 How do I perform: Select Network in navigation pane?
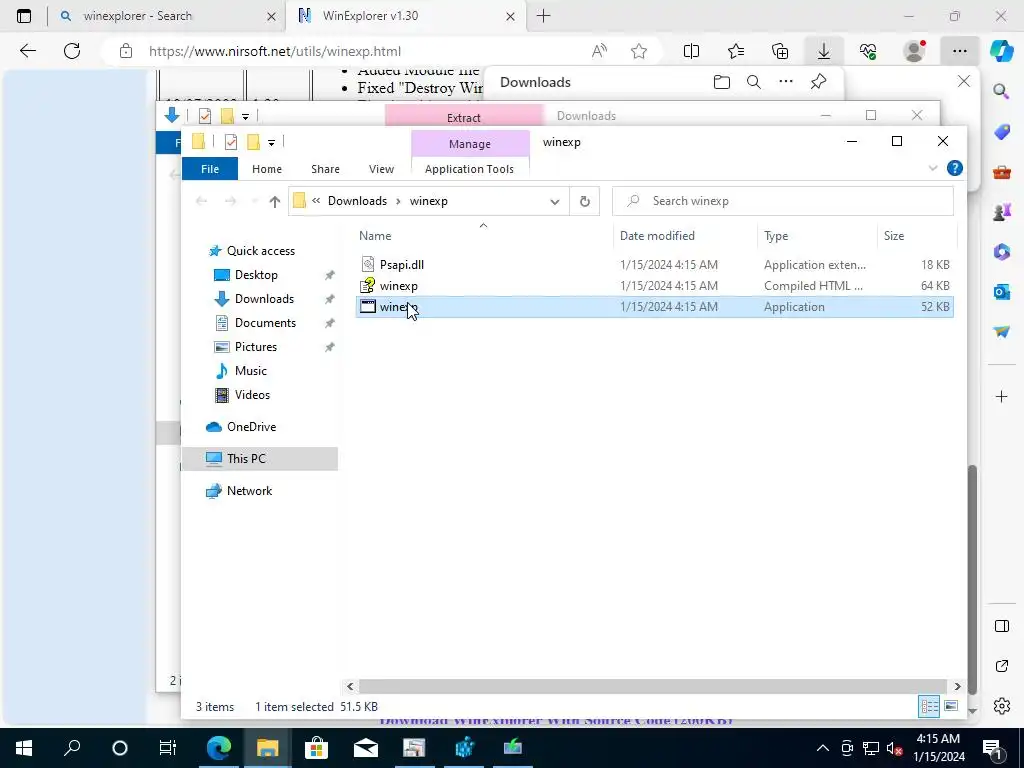coord(249,490)
